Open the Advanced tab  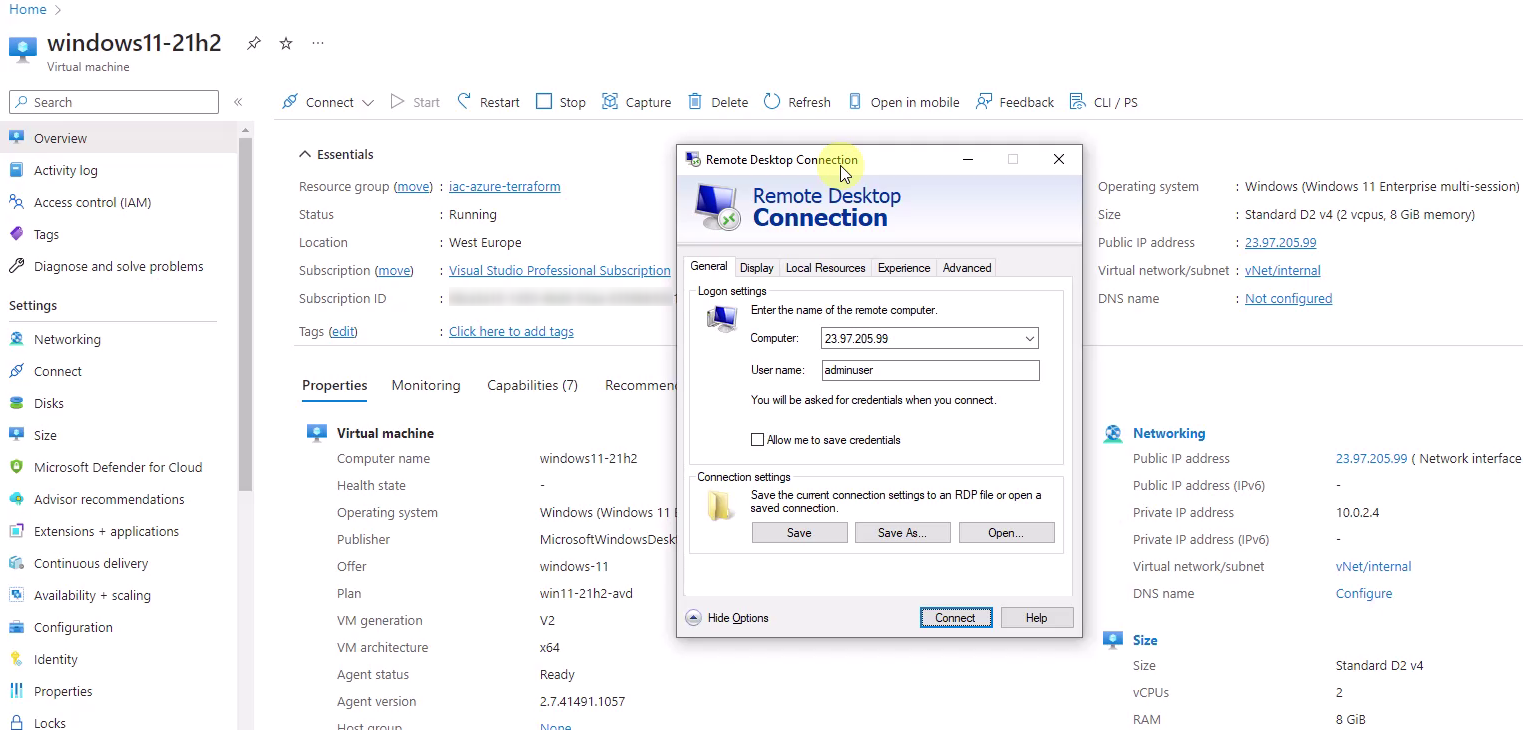(x=967, y=268)
